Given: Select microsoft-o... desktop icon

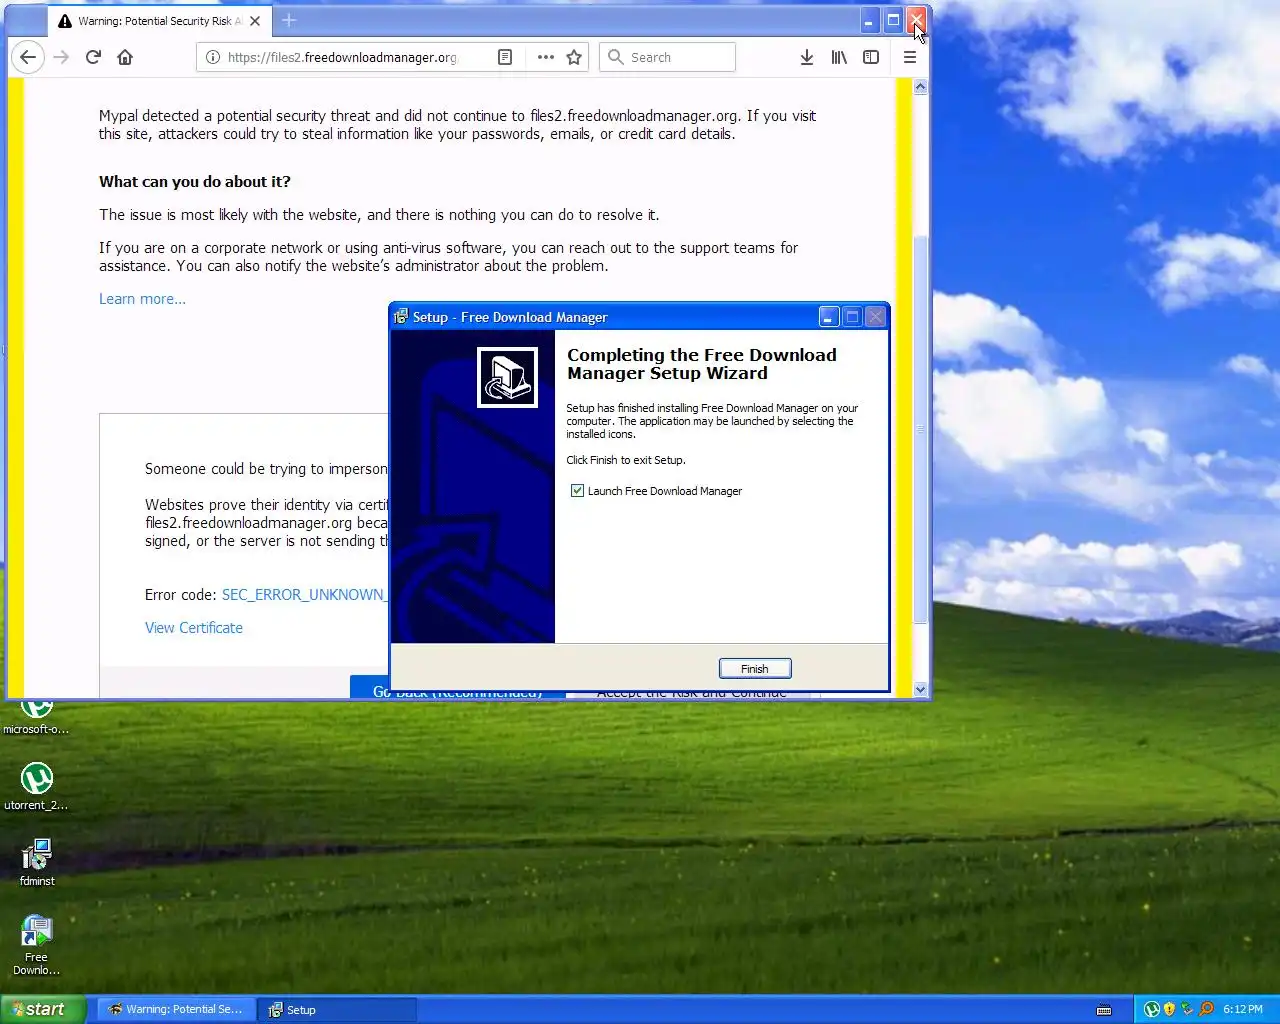Looking at the screenshot, I should coord(36,718).
